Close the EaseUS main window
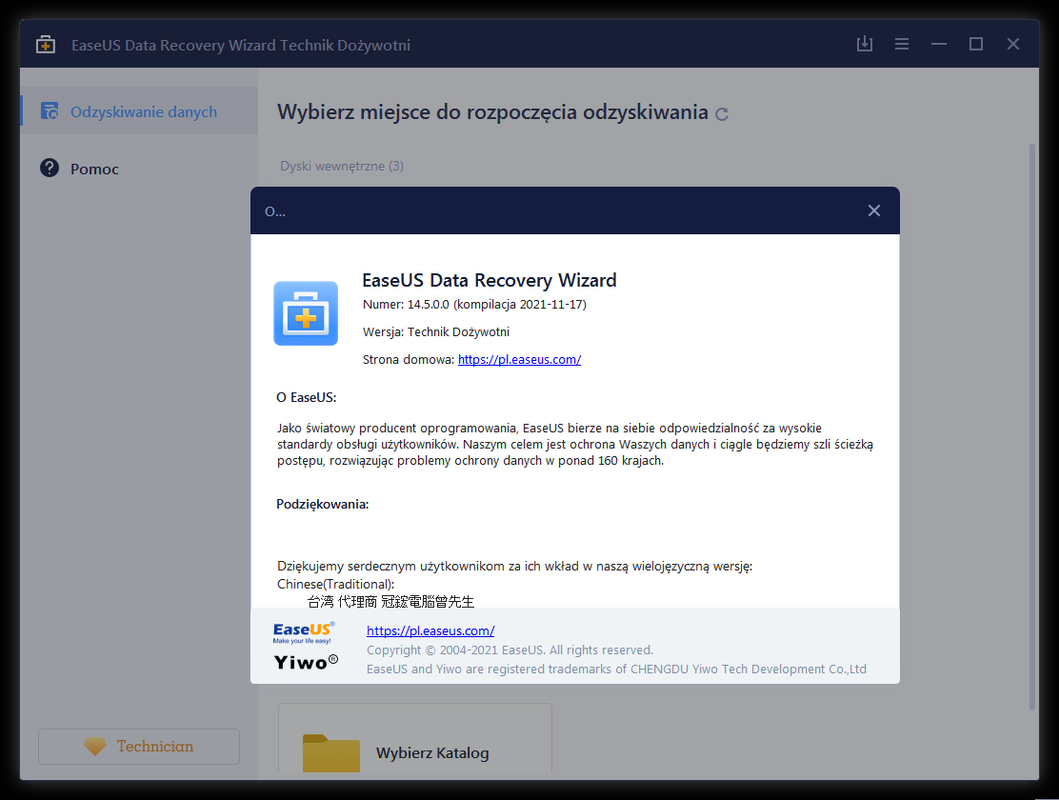Image resolution: width=1059 pixels, height=800 pixels. click(1013, 44)
